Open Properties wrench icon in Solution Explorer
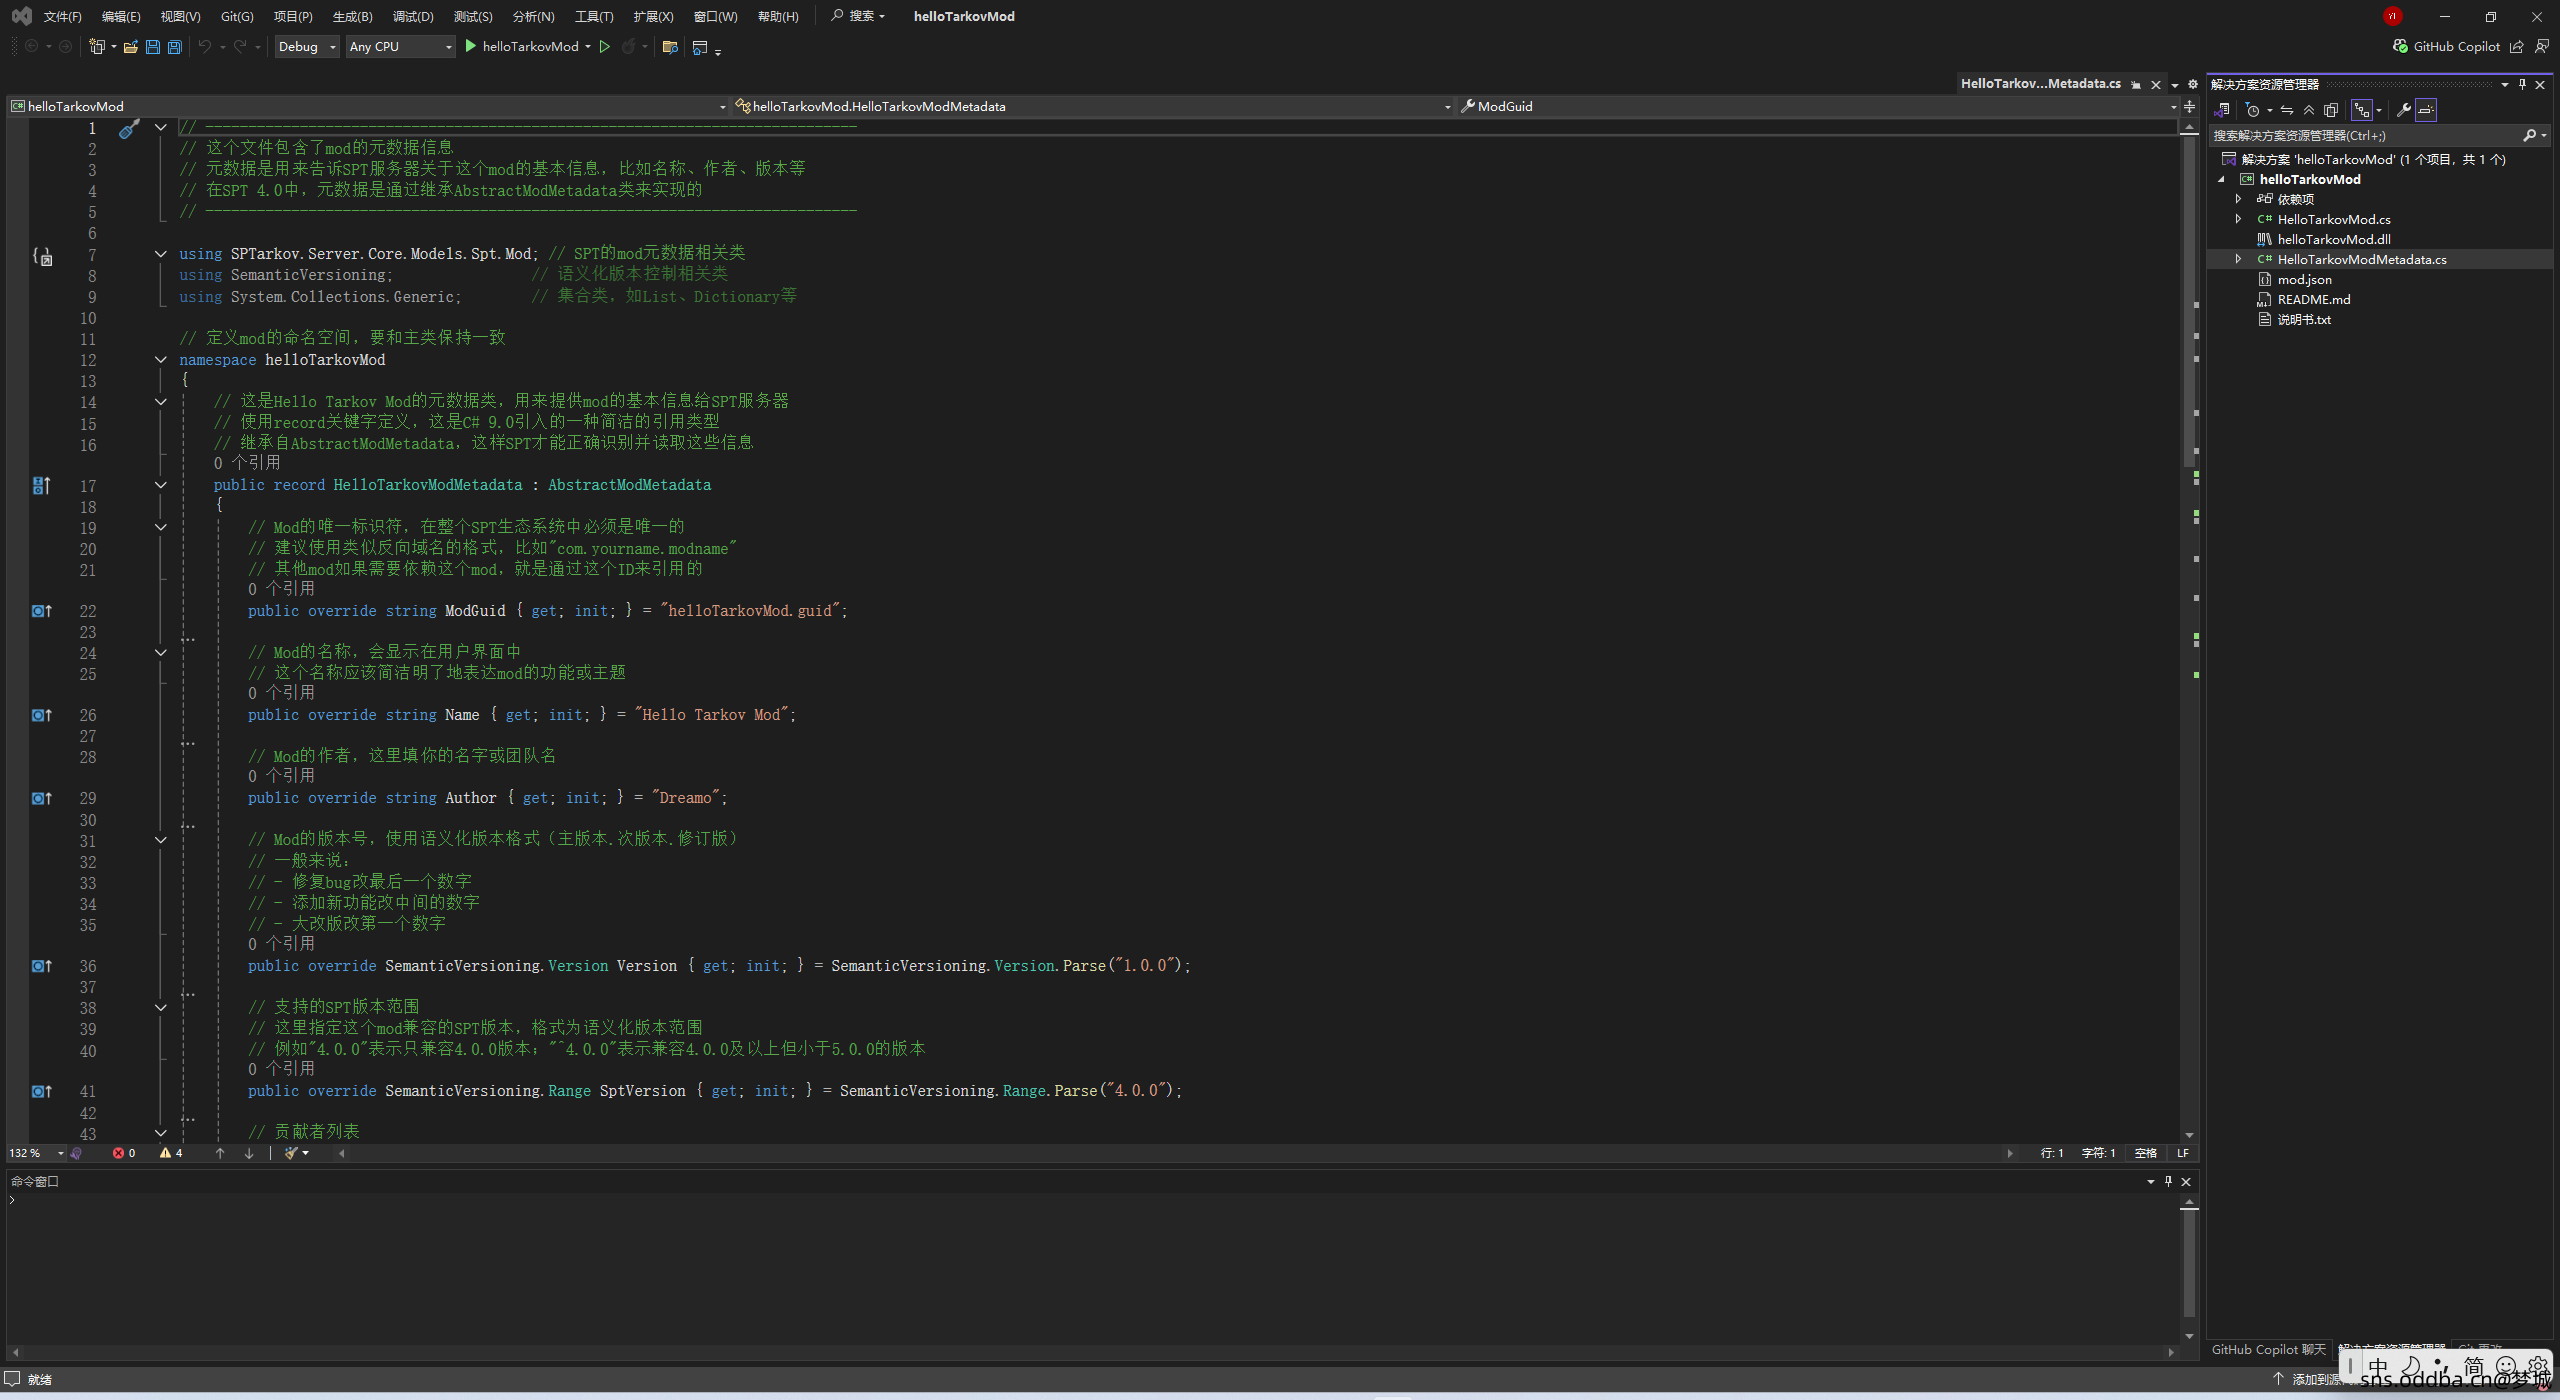This screenshot has height=1400, width=2560. click(2403, 110)
